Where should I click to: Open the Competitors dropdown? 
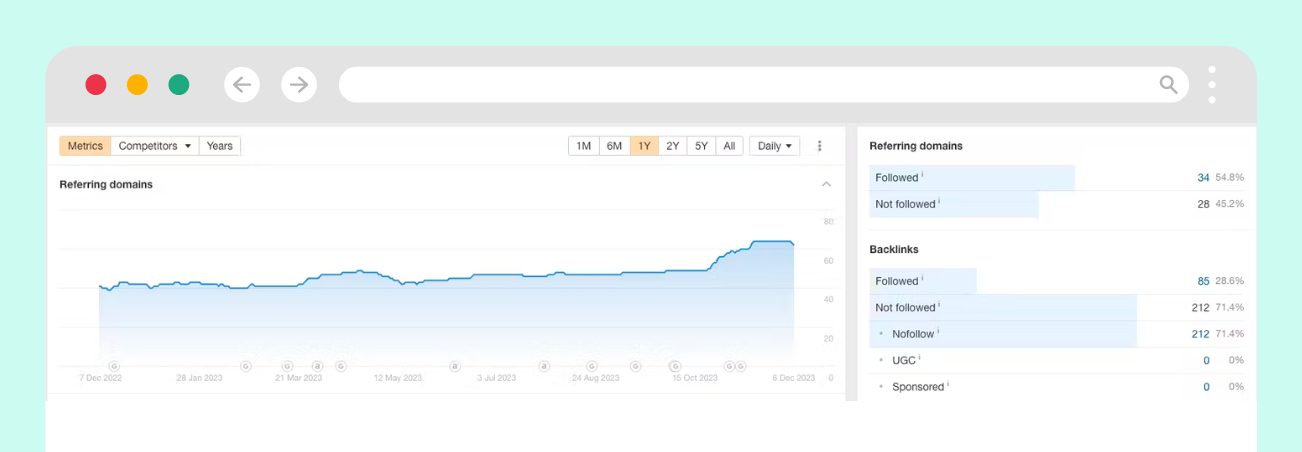point(155,146)
